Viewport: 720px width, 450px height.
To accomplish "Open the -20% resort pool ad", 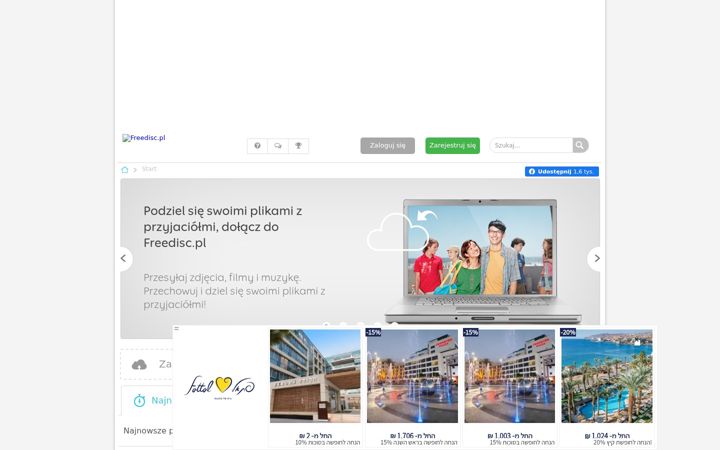I will [x=607, y=376].
